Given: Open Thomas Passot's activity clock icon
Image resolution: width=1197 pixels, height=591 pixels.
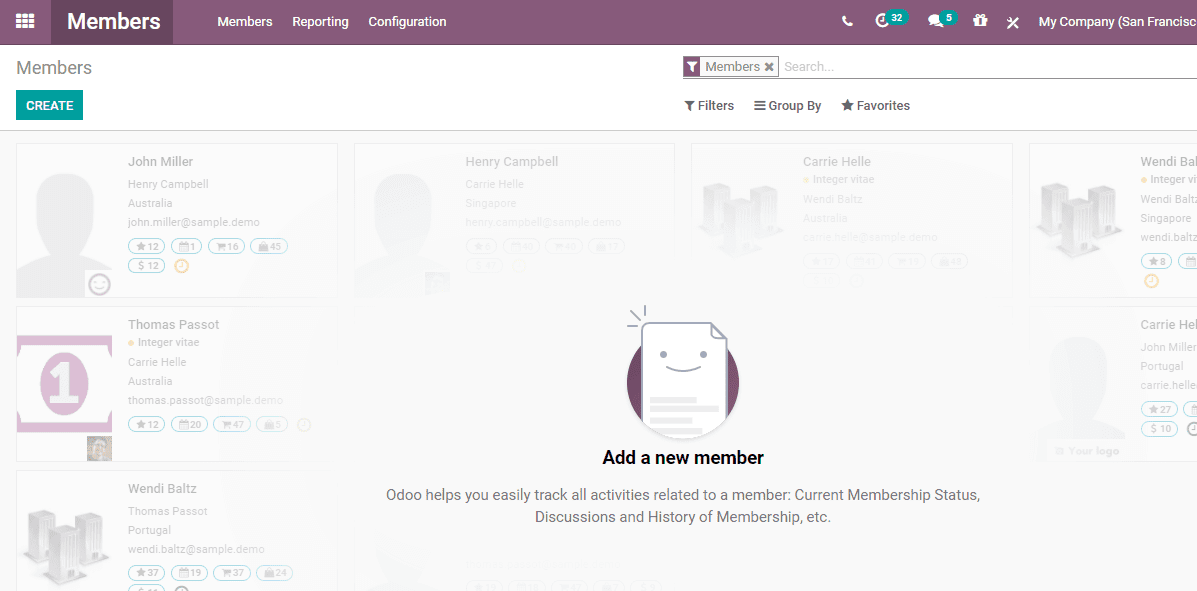Looking at the screenshot, I should coord(304,425).
